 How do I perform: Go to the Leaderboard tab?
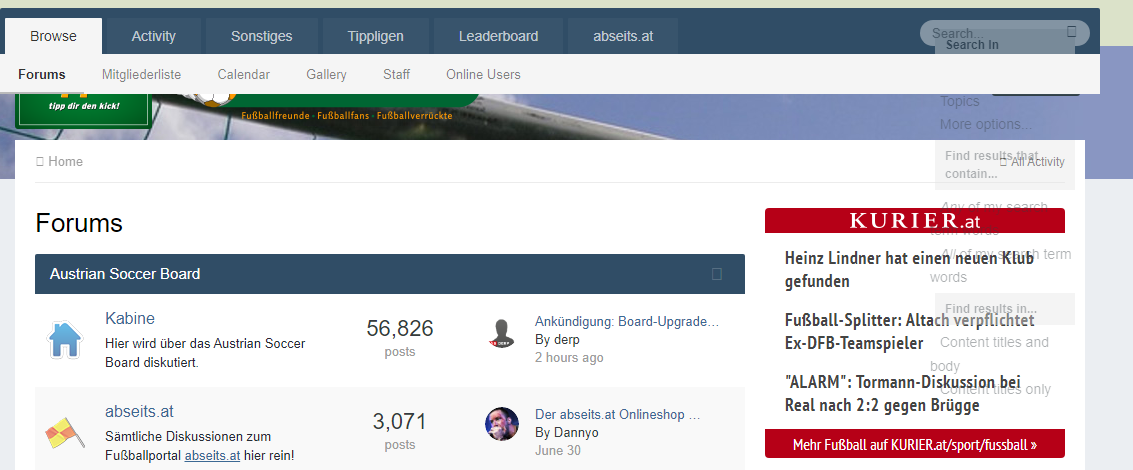point(499,36)
